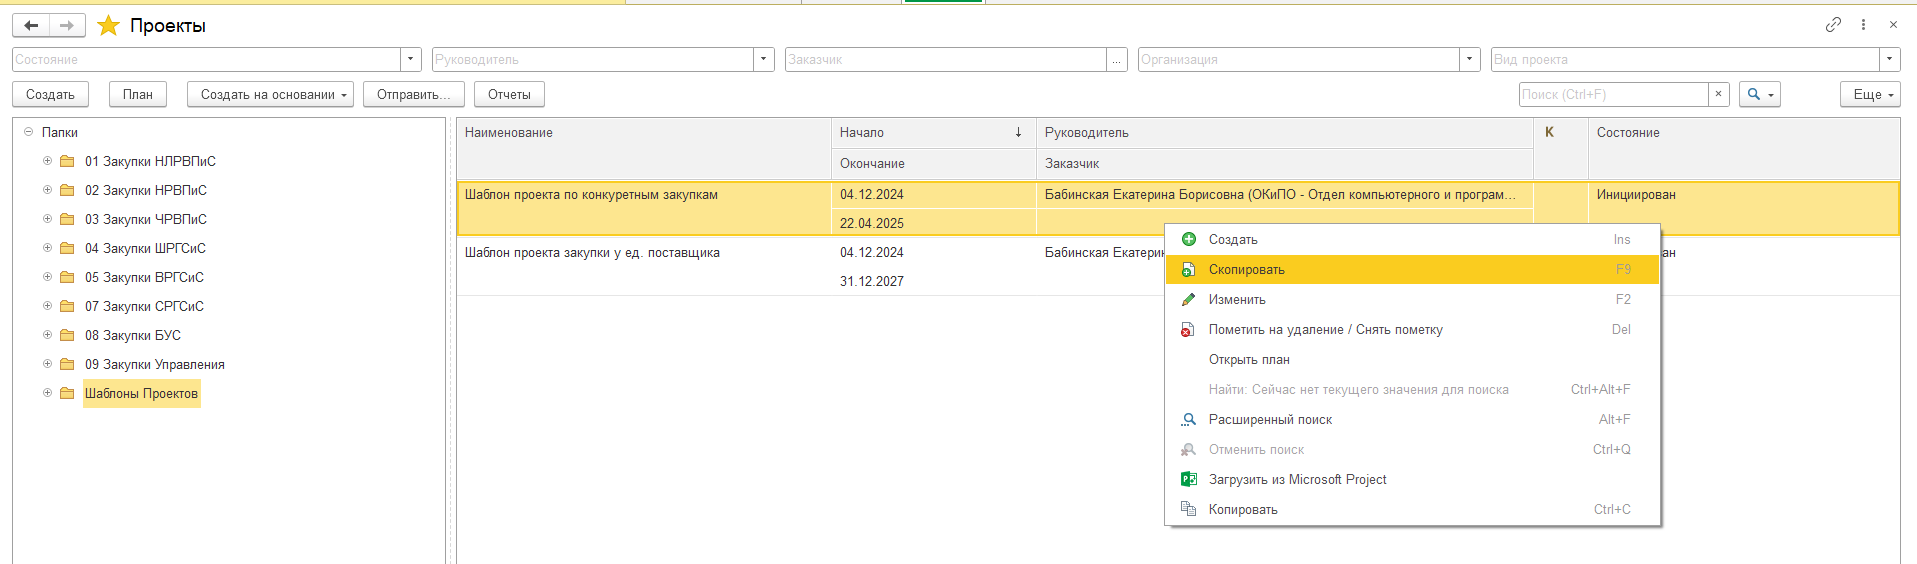Expand the 04 Закупки ШРГСиС folder
This screenshot has height=564, width=1917.
[x=47, y=248]
